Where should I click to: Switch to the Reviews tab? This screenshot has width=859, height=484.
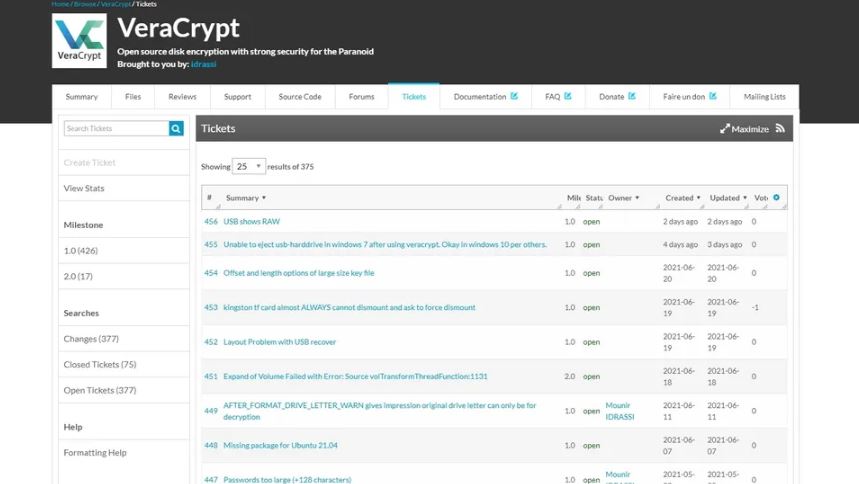[182, 96]
